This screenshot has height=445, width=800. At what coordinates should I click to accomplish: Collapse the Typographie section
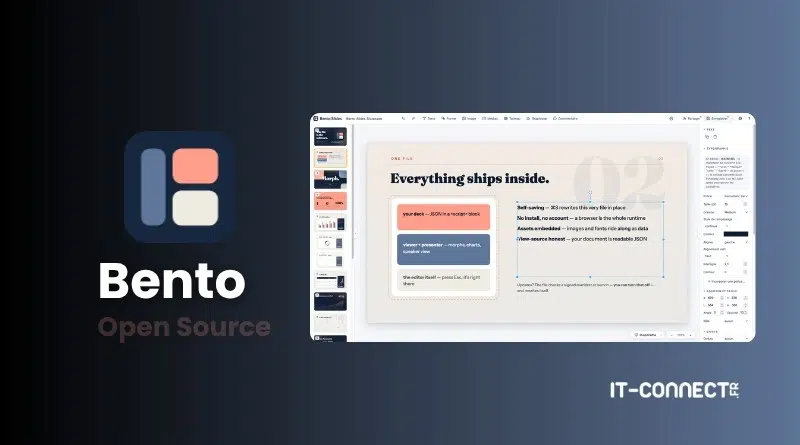pyautogui.click(x=716, y=149)
